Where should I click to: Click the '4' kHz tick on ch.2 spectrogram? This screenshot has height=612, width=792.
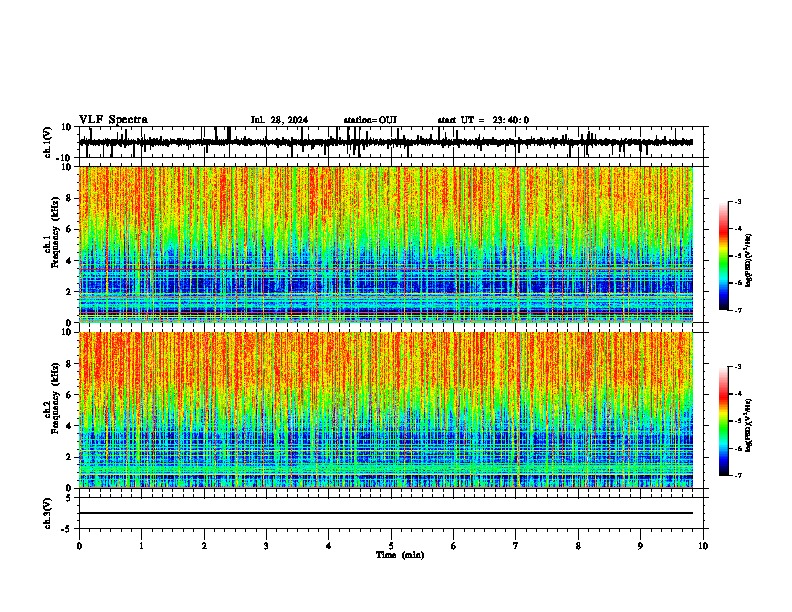point(69,426)
